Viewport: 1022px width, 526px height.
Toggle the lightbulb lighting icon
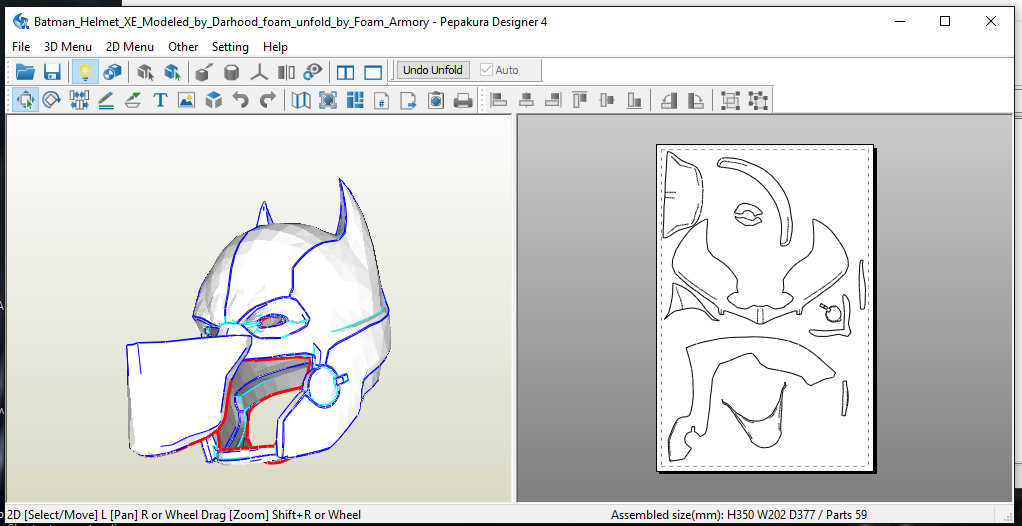85,71
